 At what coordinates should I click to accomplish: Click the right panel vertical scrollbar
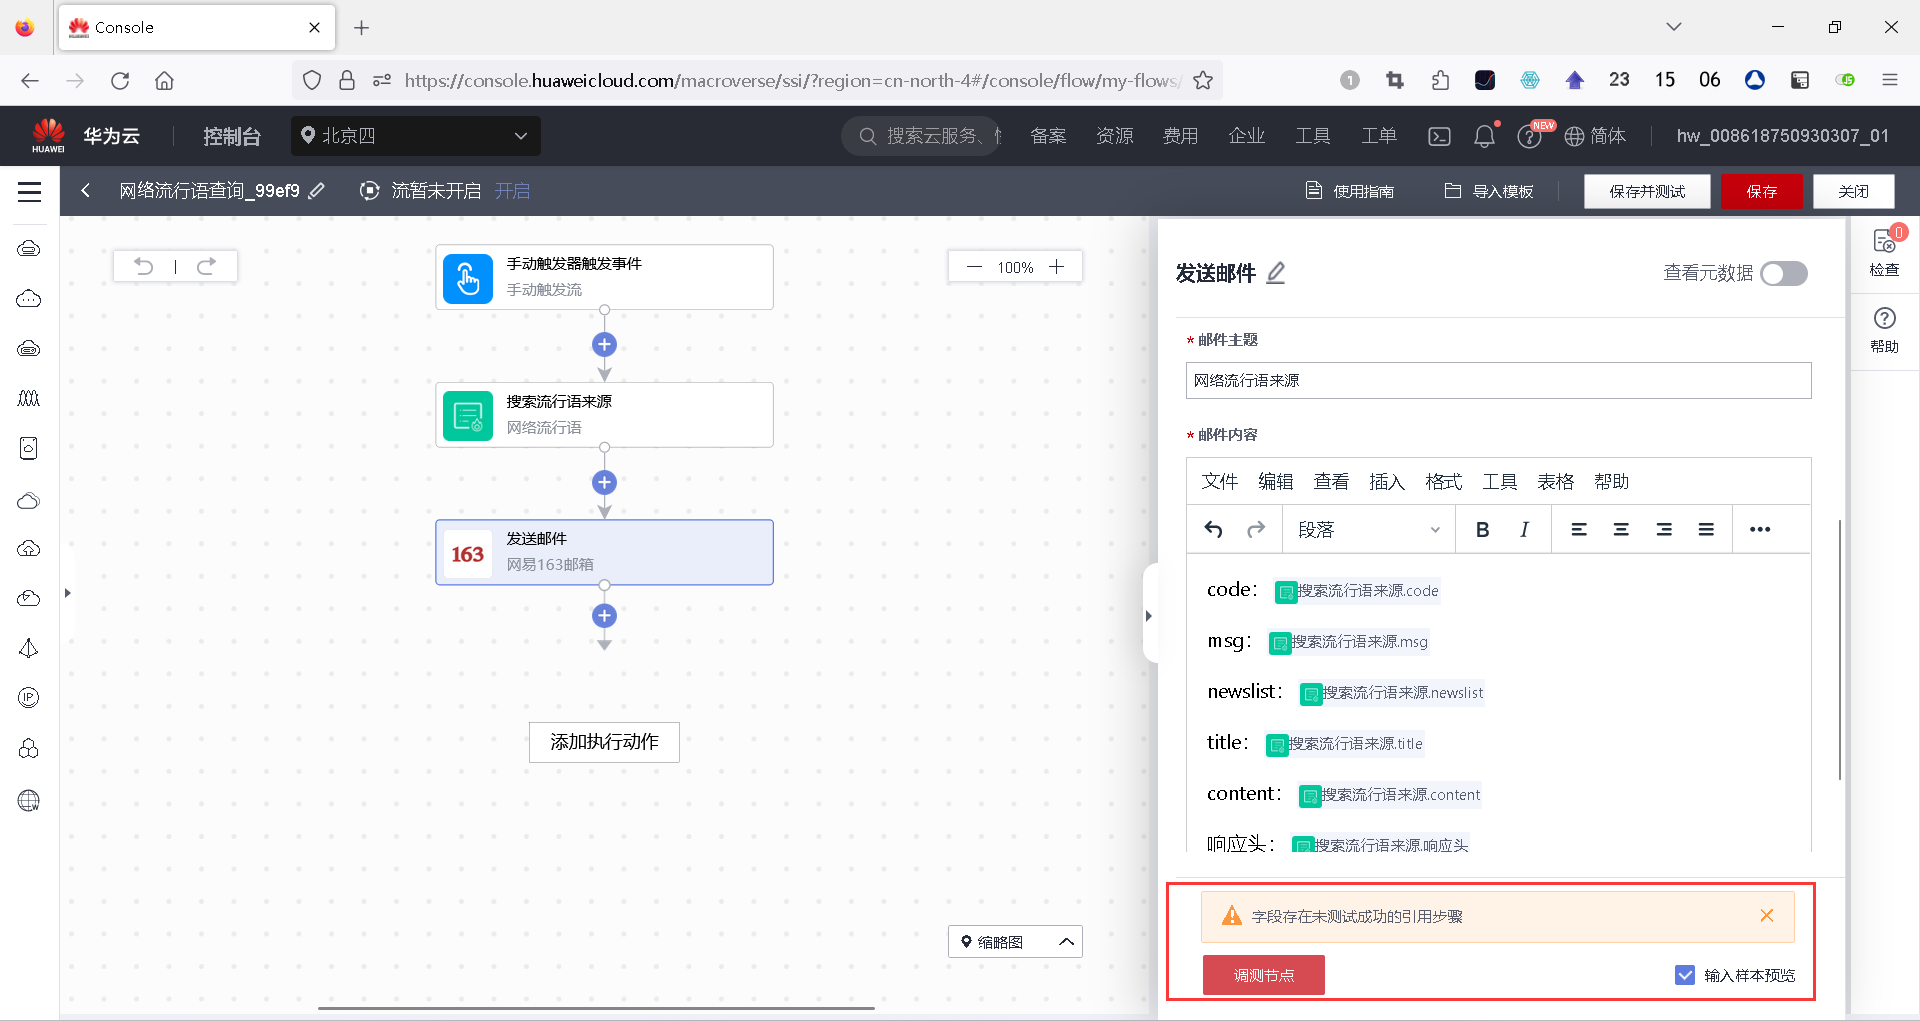coord(1839,650)
